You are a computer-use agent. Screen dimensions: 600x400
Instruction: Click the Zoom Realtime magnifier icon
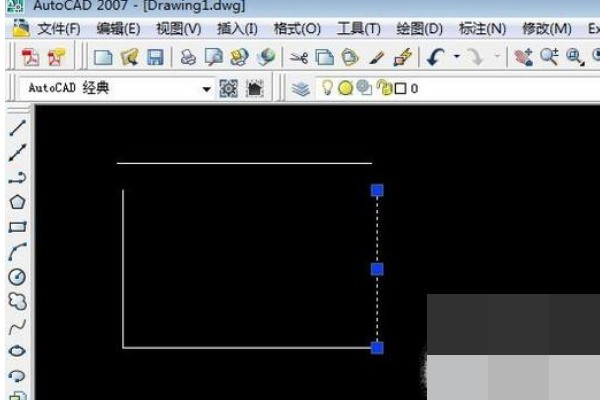tap(549, 57)
